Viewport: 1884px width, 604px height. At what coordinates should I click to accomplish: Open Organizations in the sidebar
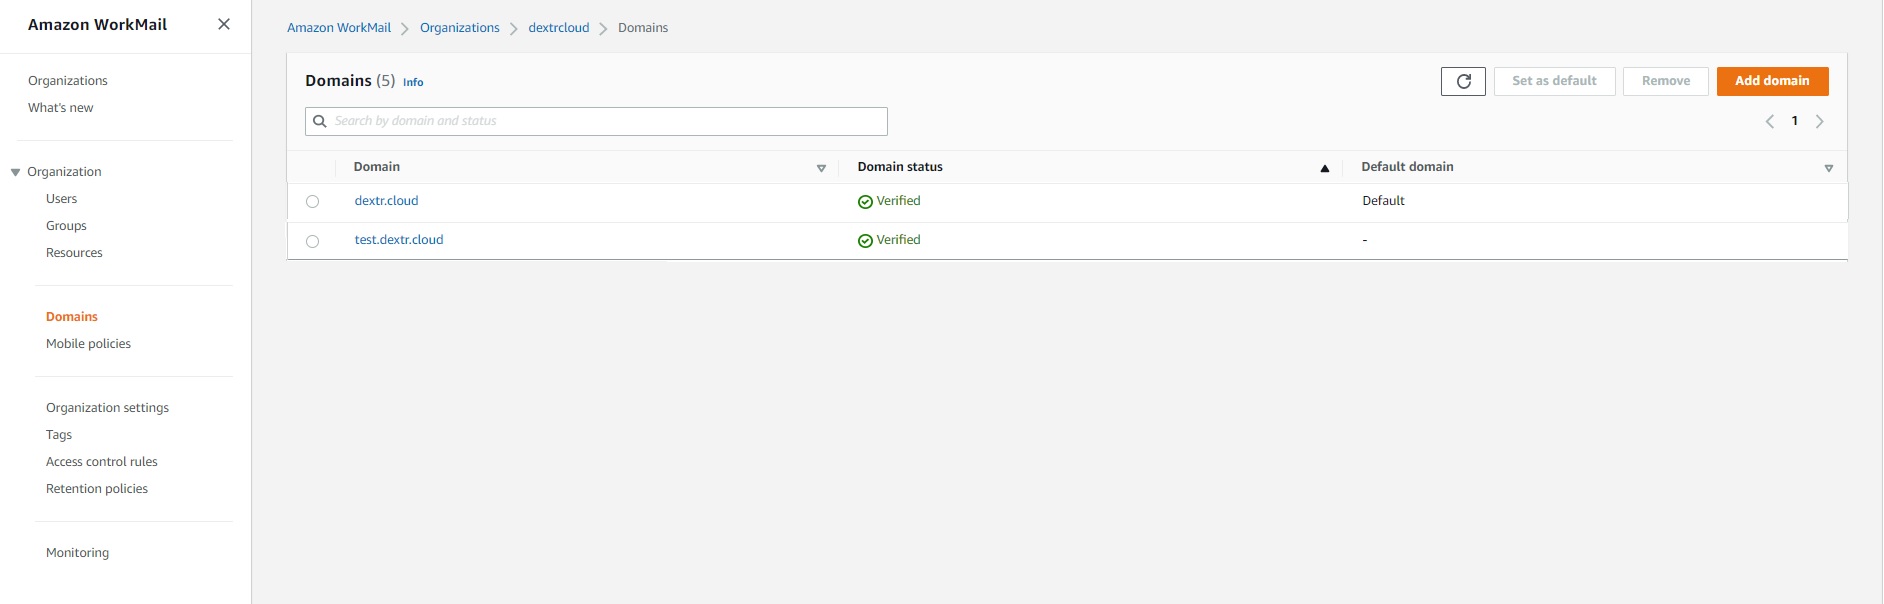coord(68,81)
